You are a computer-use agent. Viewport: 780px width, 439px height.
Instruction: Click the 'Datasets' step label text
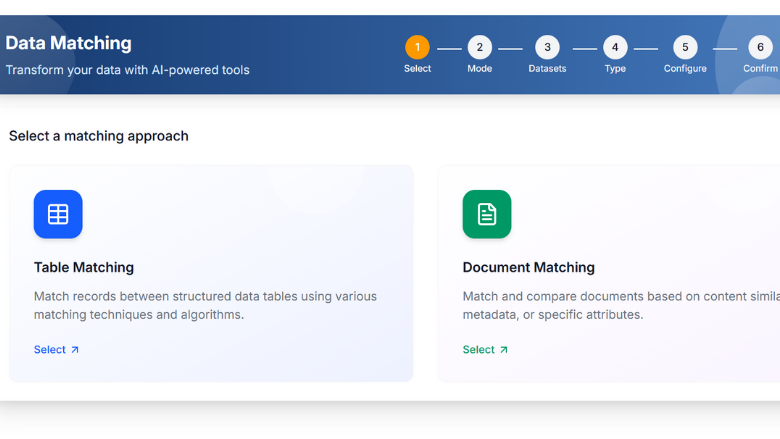(x=547, y=69)
